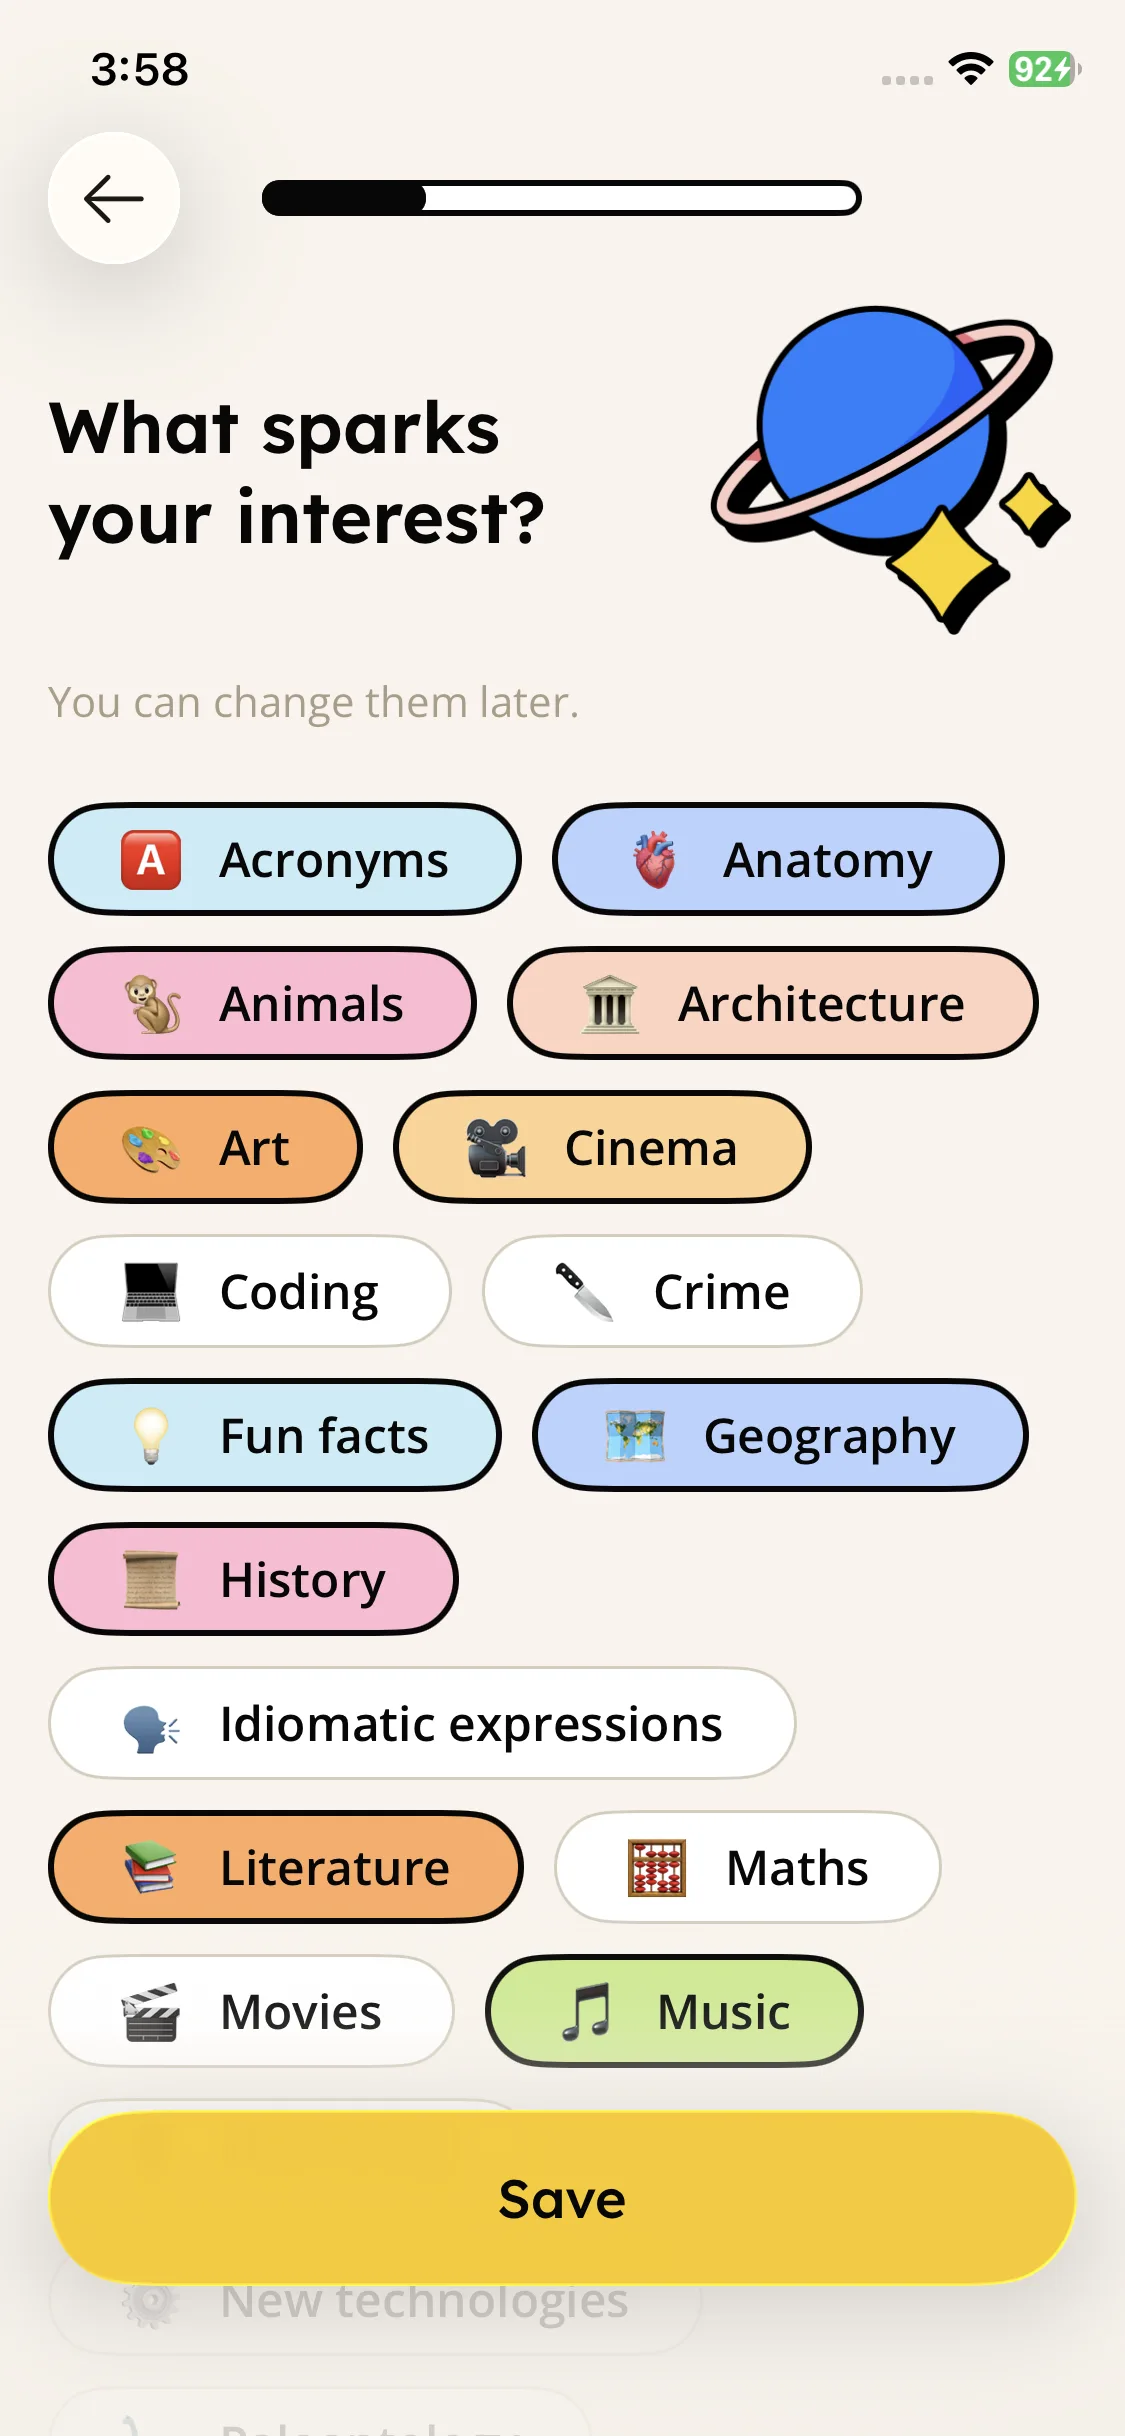Deselect the History interest chip
This screenshot has width=1125, height=2436.
point(253,1580)
